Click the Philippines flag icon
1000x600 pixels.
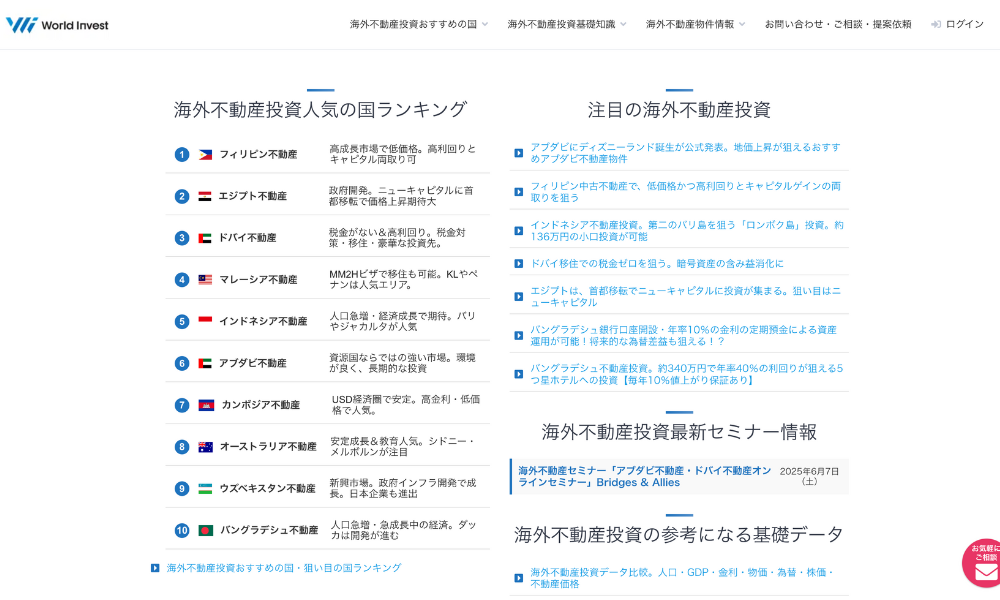point(205,155)
